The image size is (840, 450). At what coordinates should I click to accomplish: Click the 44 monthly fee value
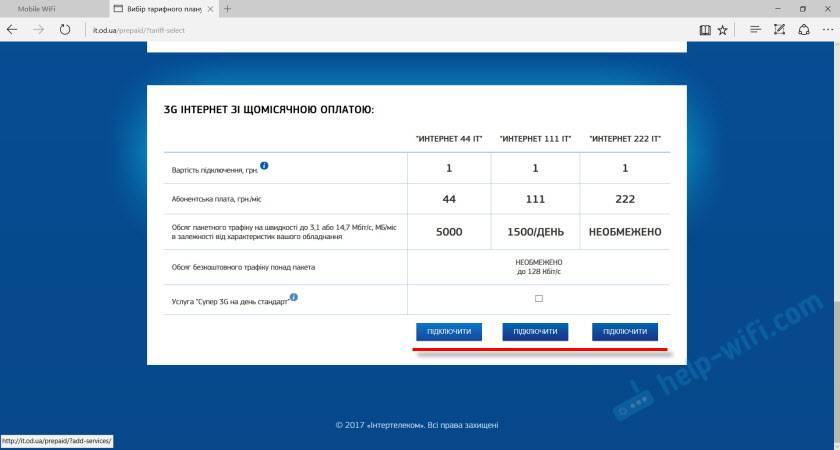pyautogui.click(x=449, y=199)
